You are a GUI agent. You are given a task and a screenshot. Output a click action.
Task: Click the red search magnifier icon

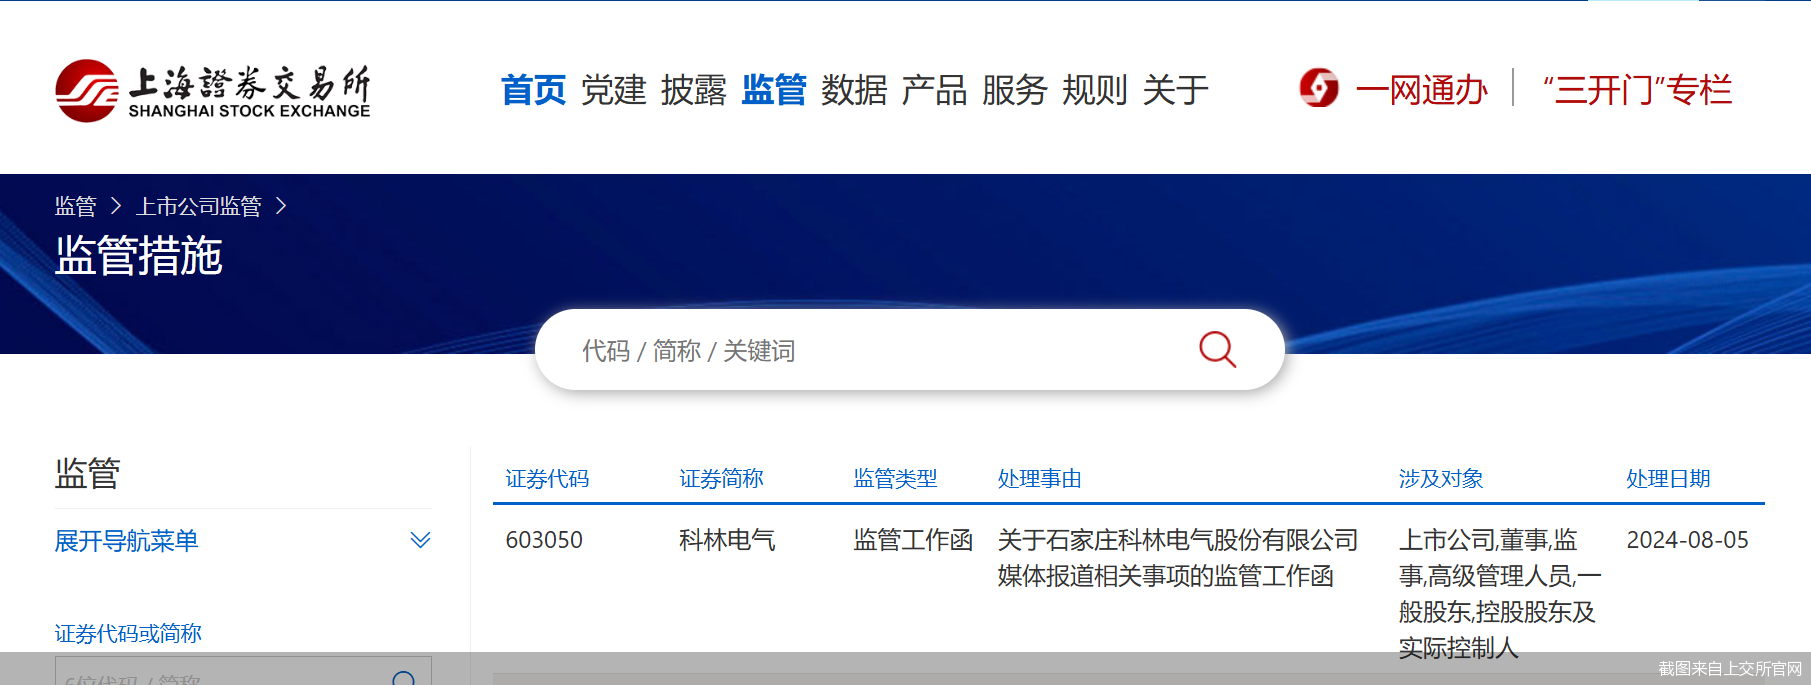coord(1217,350)
